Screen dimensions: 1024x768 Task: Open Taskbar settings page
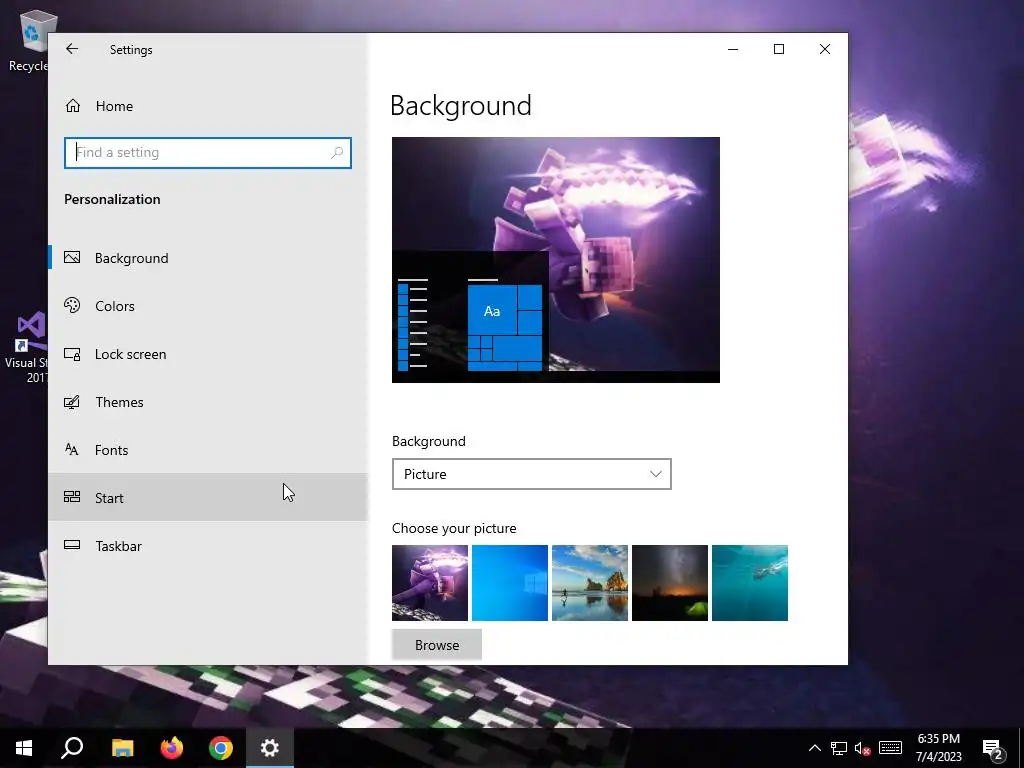(208, 546)
